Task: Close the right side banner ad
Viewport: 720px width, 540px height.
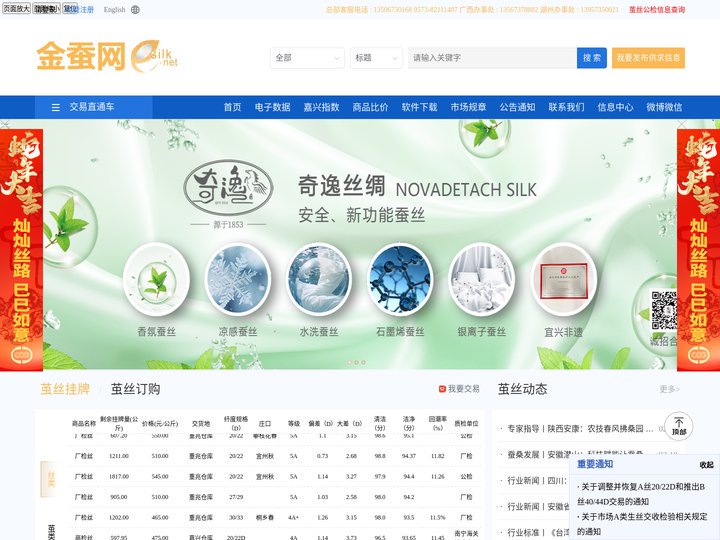Action: coord(682,124)
